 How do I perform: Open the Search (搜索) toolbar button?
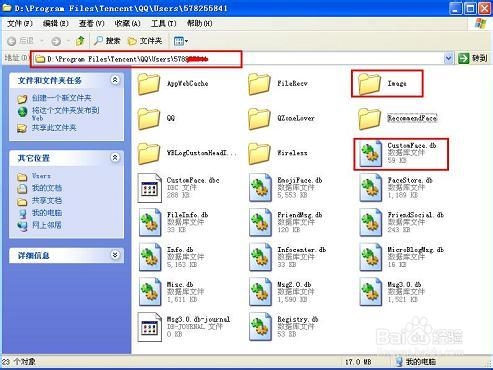(107, 41)
